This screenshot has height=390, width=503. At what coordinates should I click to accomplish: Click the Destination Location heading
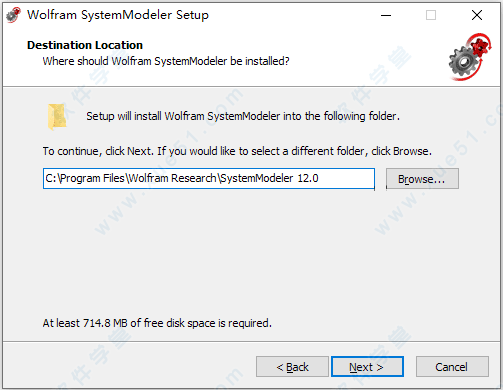[85, 45]
